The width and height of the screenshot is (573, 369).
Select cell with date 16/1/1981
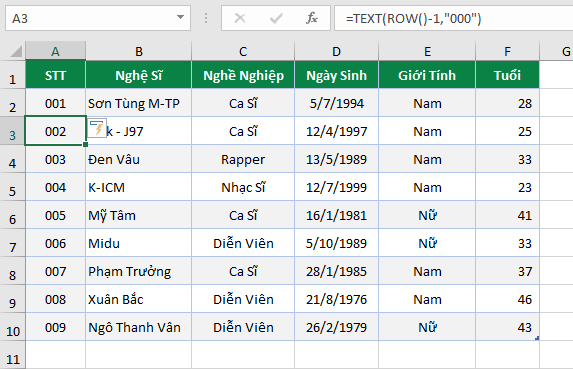337,215
